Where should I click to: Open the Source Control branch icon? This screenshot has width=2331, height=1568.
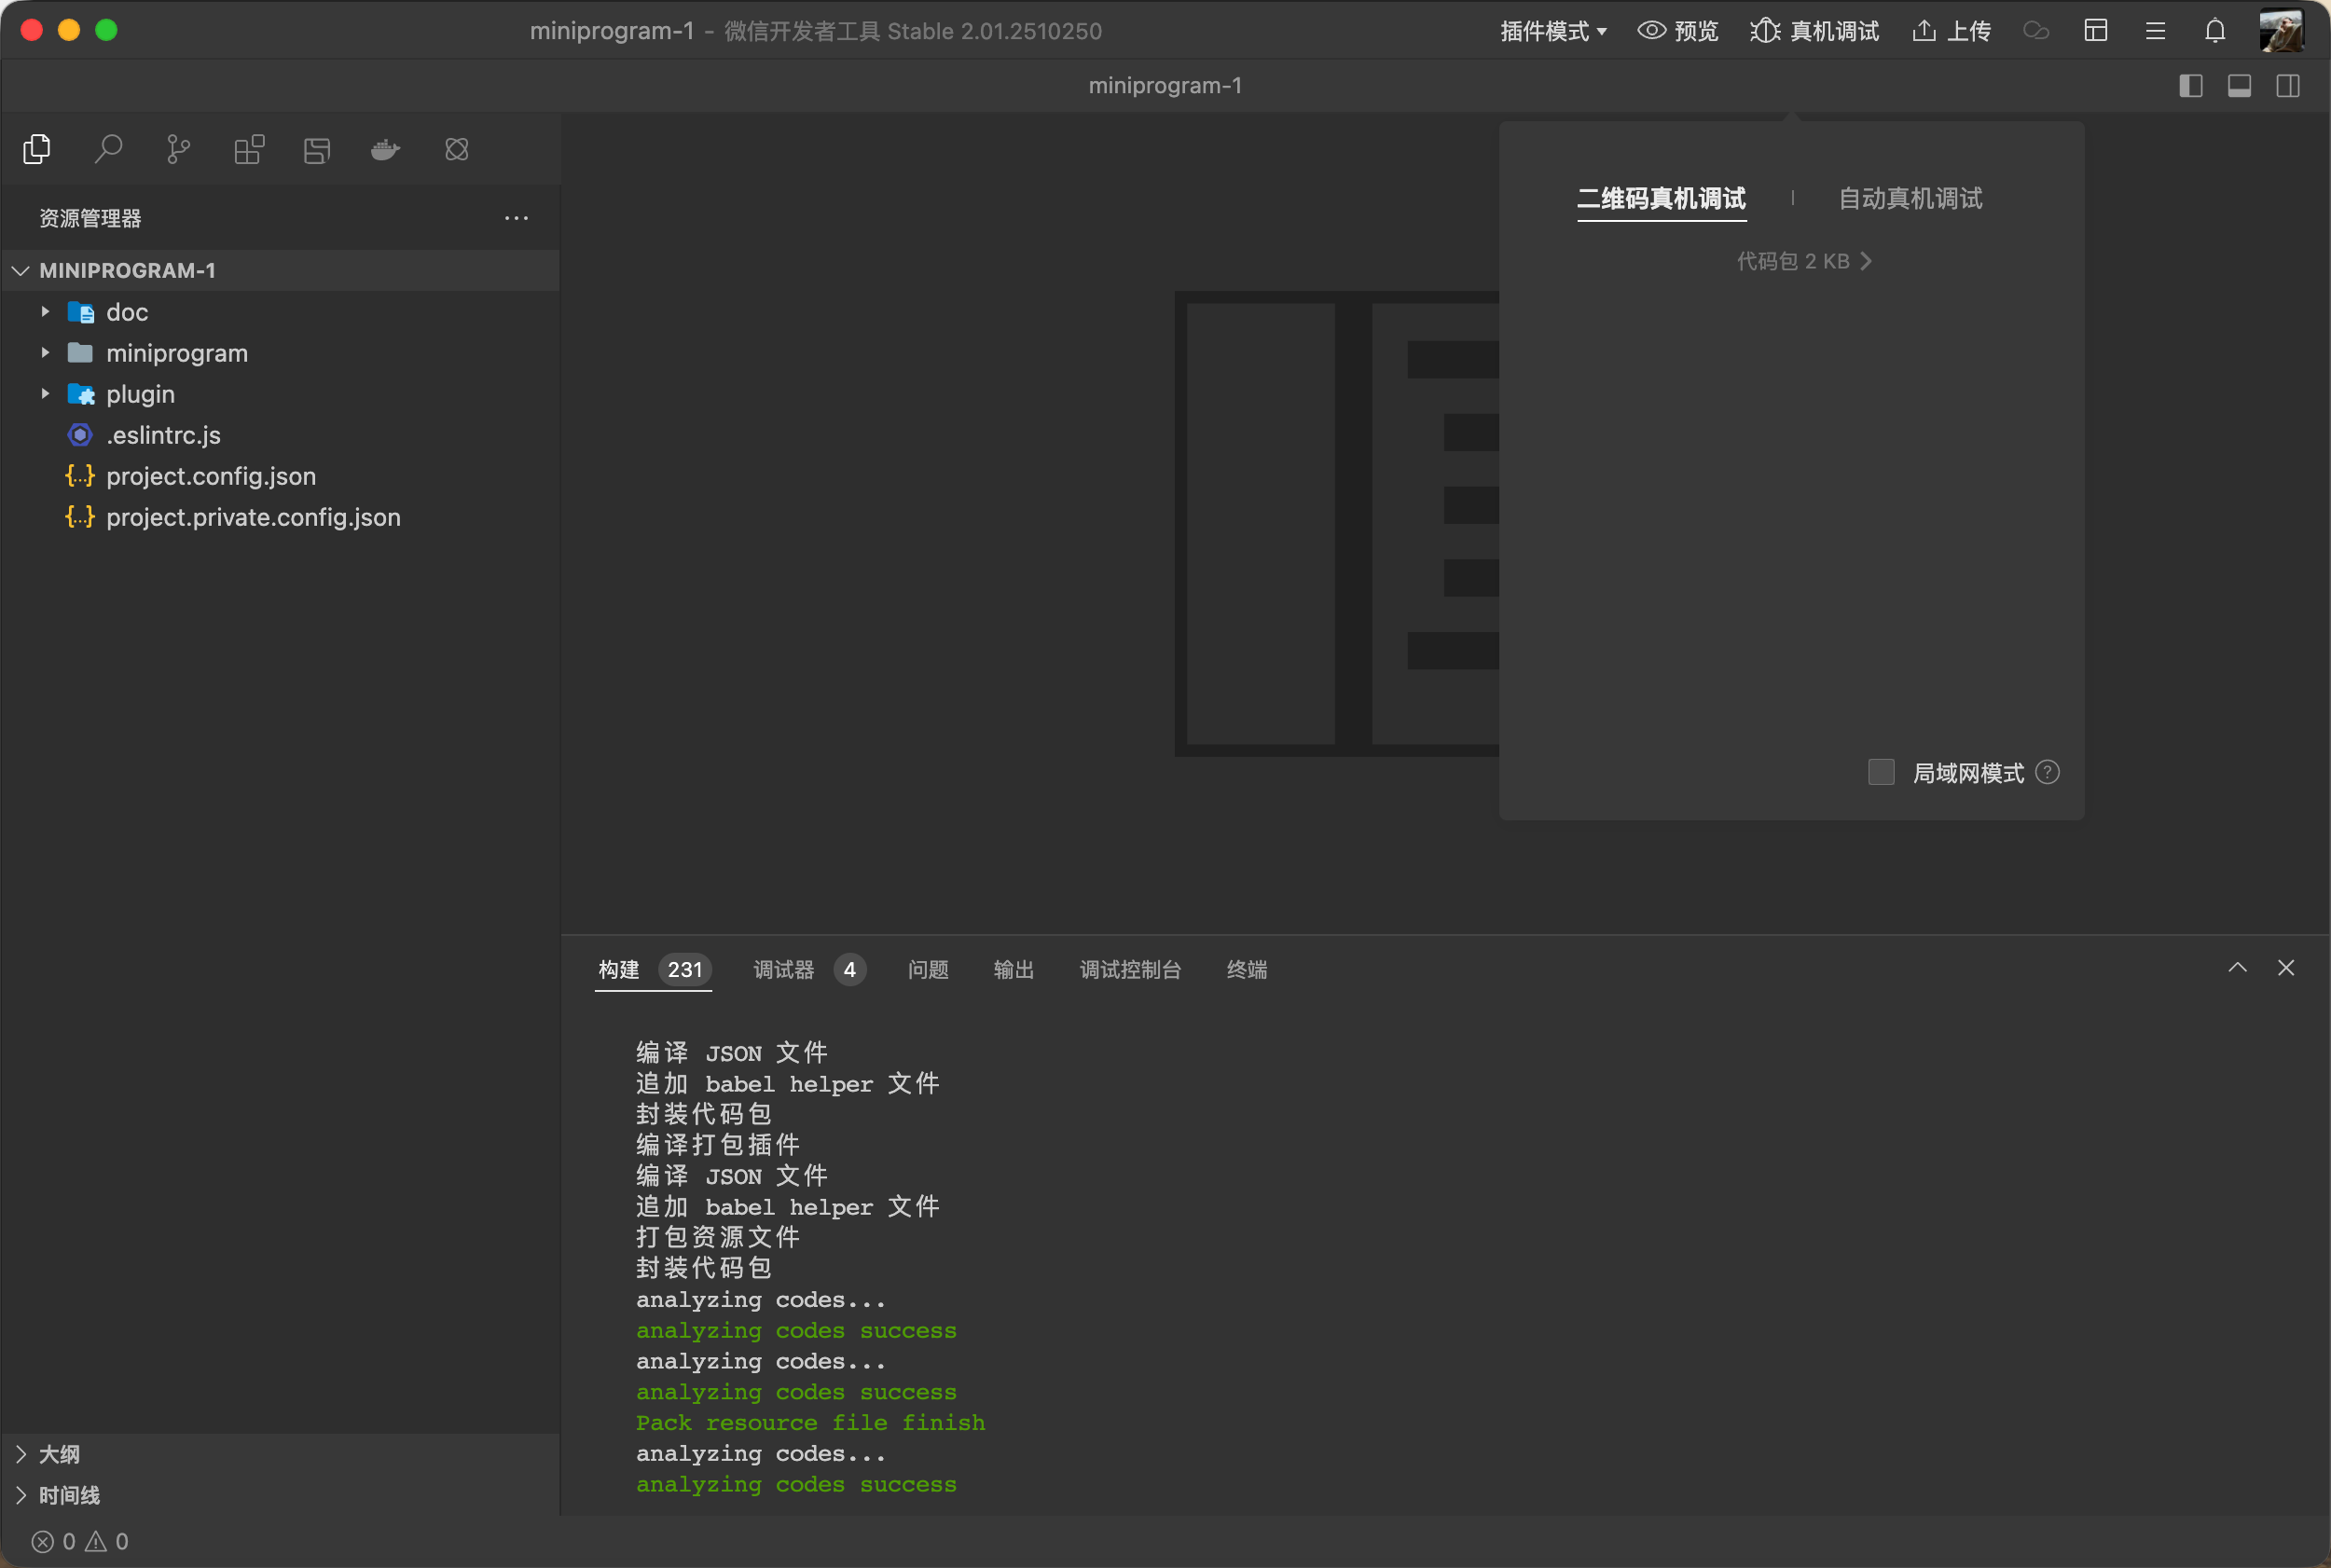[178, 150]
